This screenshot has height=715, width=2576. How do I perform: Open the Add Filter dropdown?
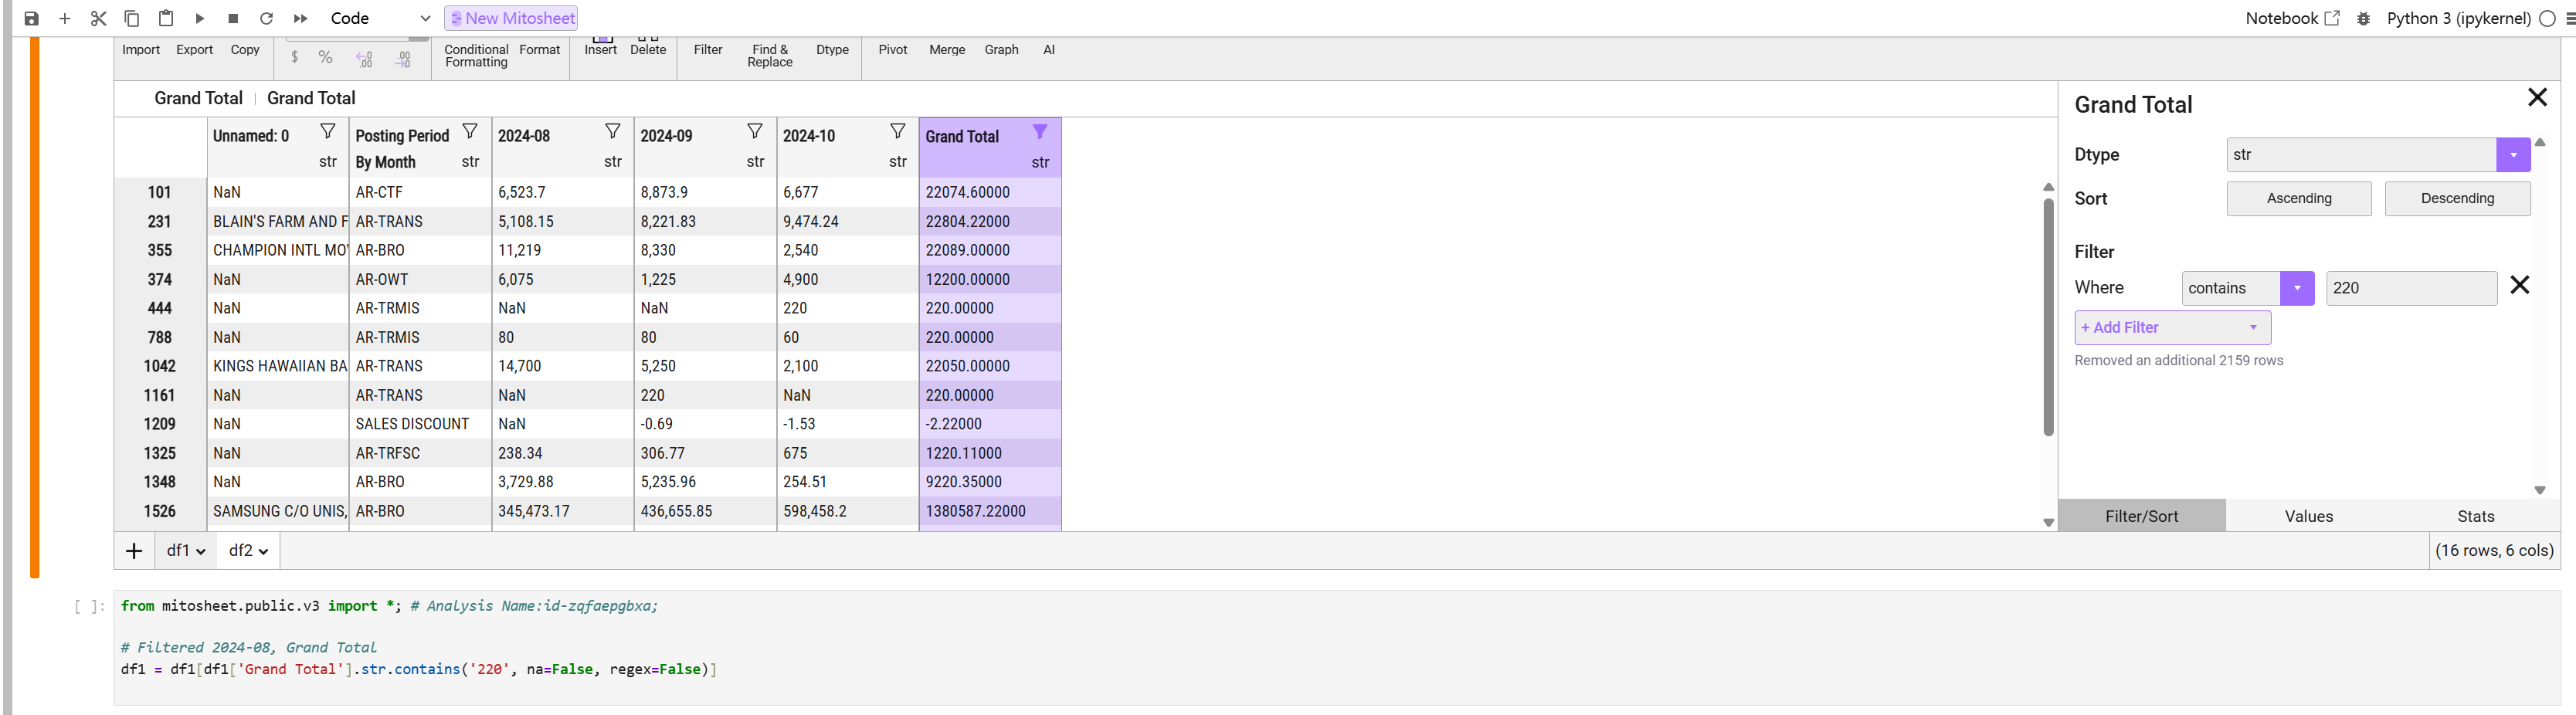tap(2172, 327)
